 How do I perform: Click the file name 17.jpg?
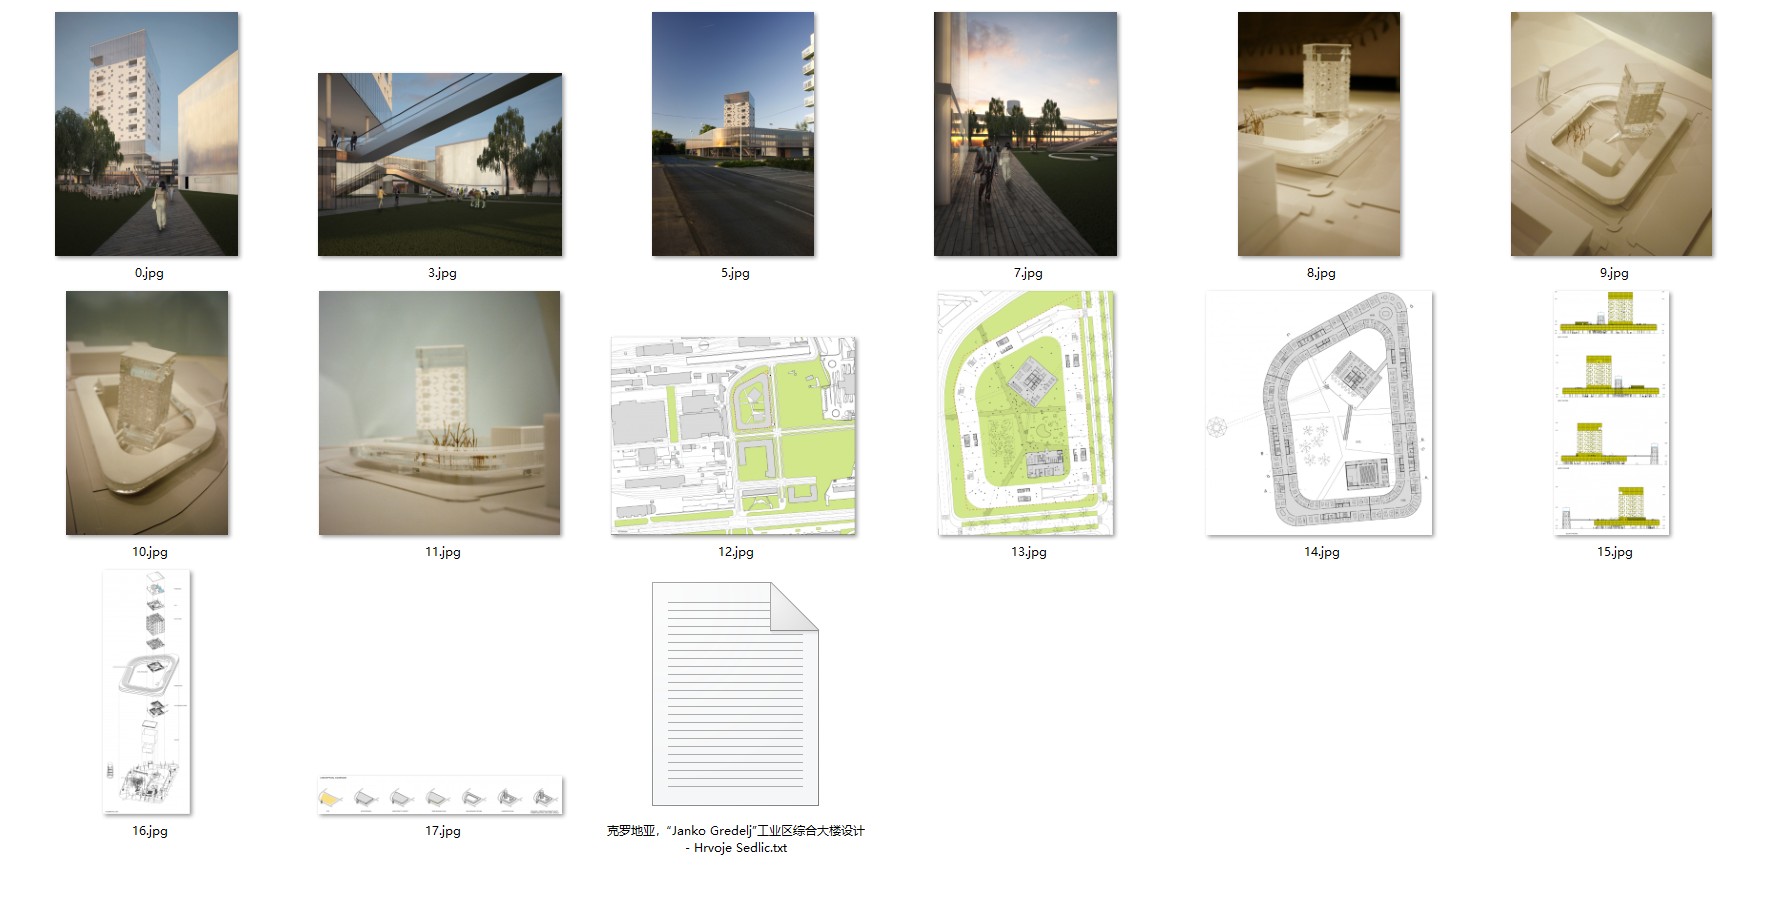coord(443,831)
